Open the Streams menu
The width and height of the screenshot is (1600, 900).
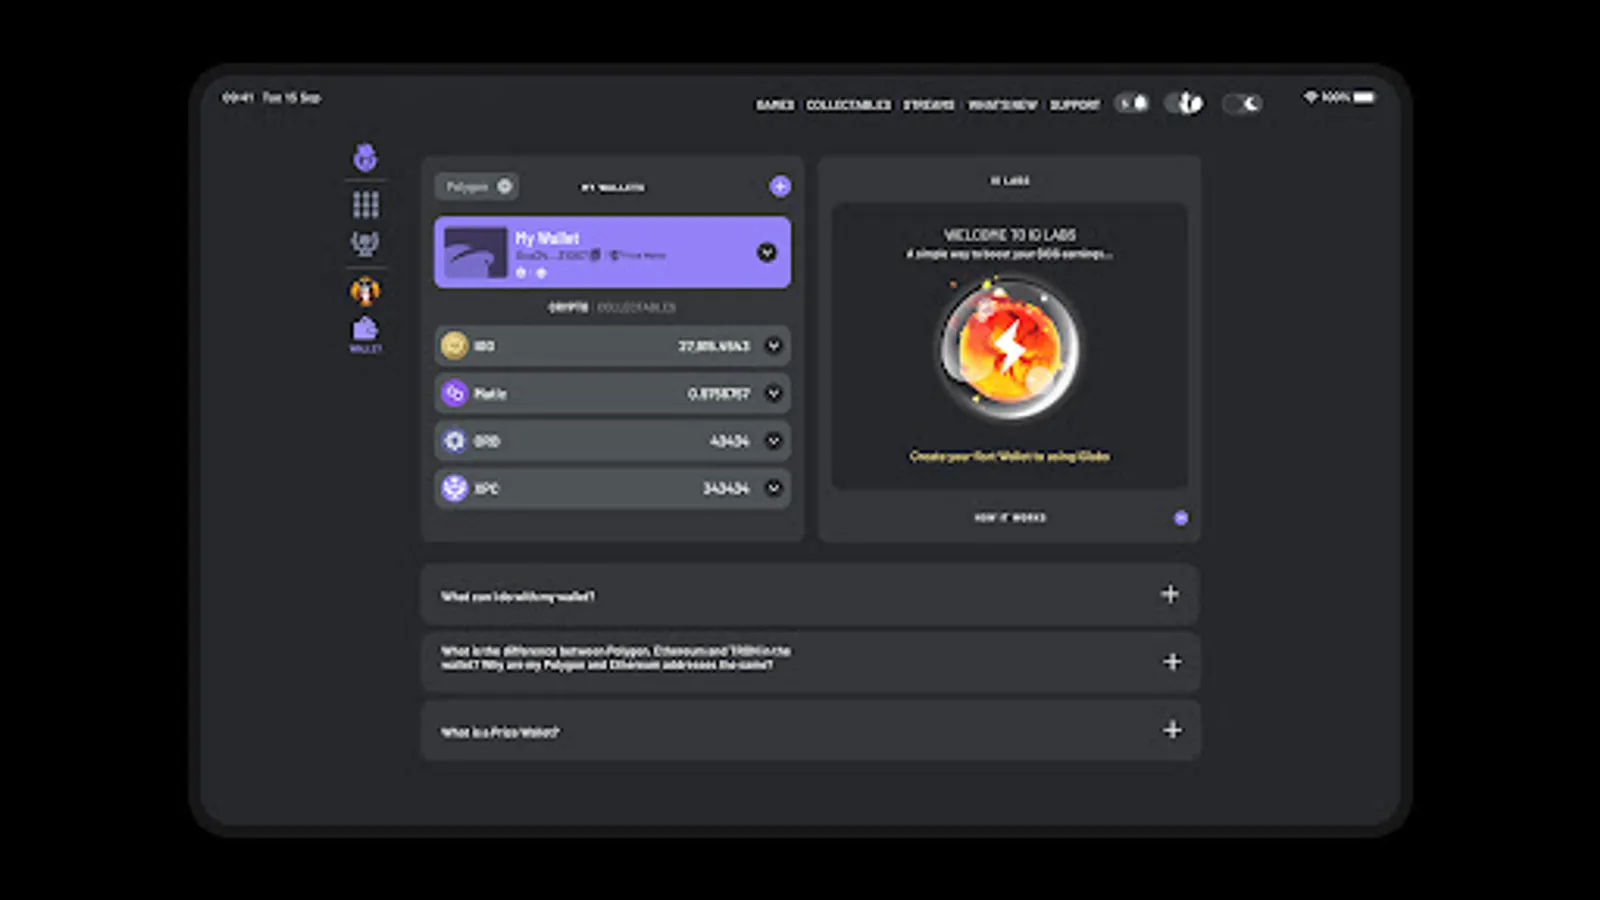point(929,104)
